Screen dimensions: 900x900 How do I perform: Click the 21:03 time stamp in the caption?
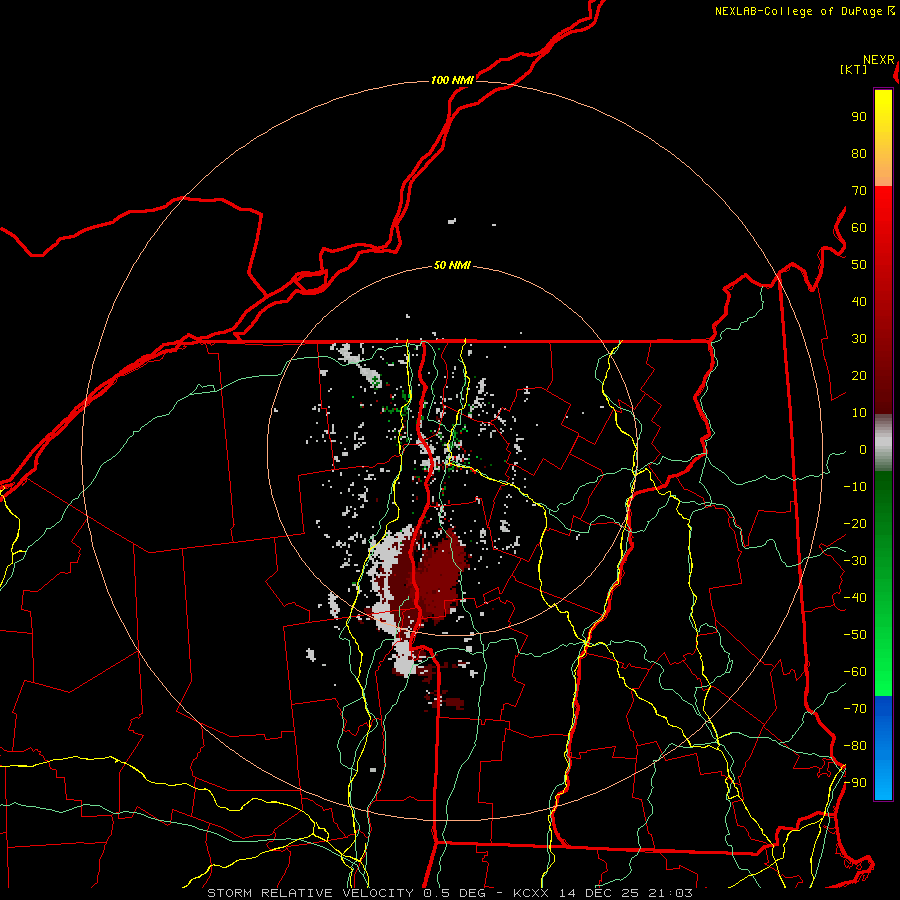[670, 893]
